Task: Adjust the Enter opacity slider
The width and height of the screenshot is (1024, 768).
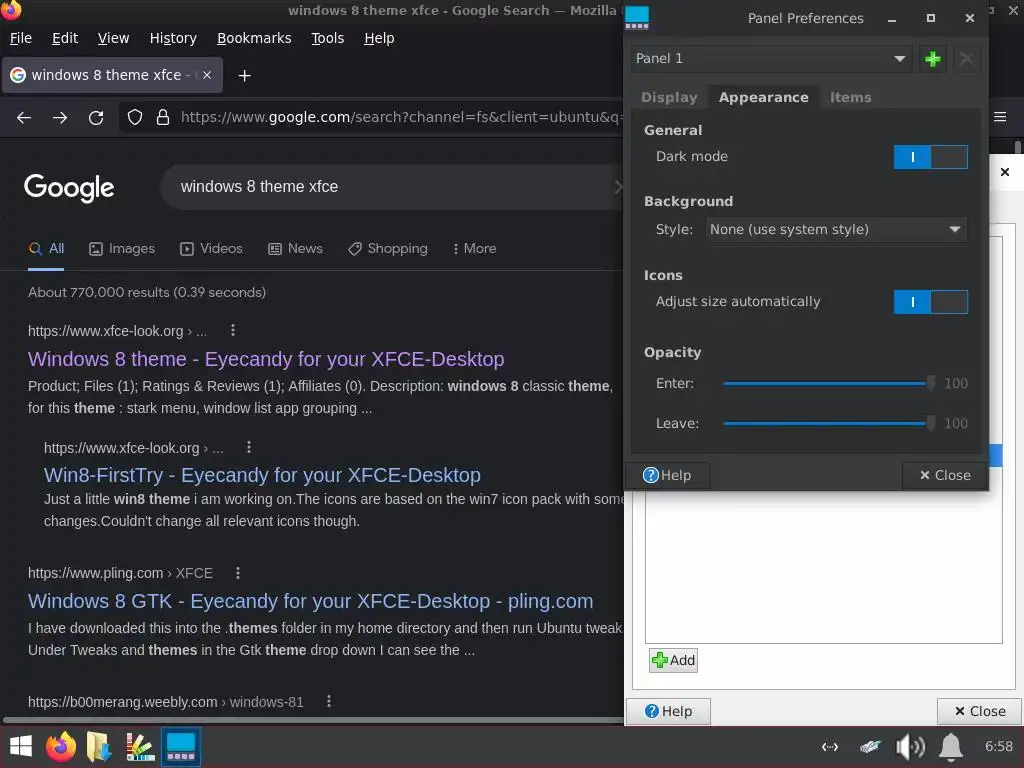Action: (x=829, y=383)
